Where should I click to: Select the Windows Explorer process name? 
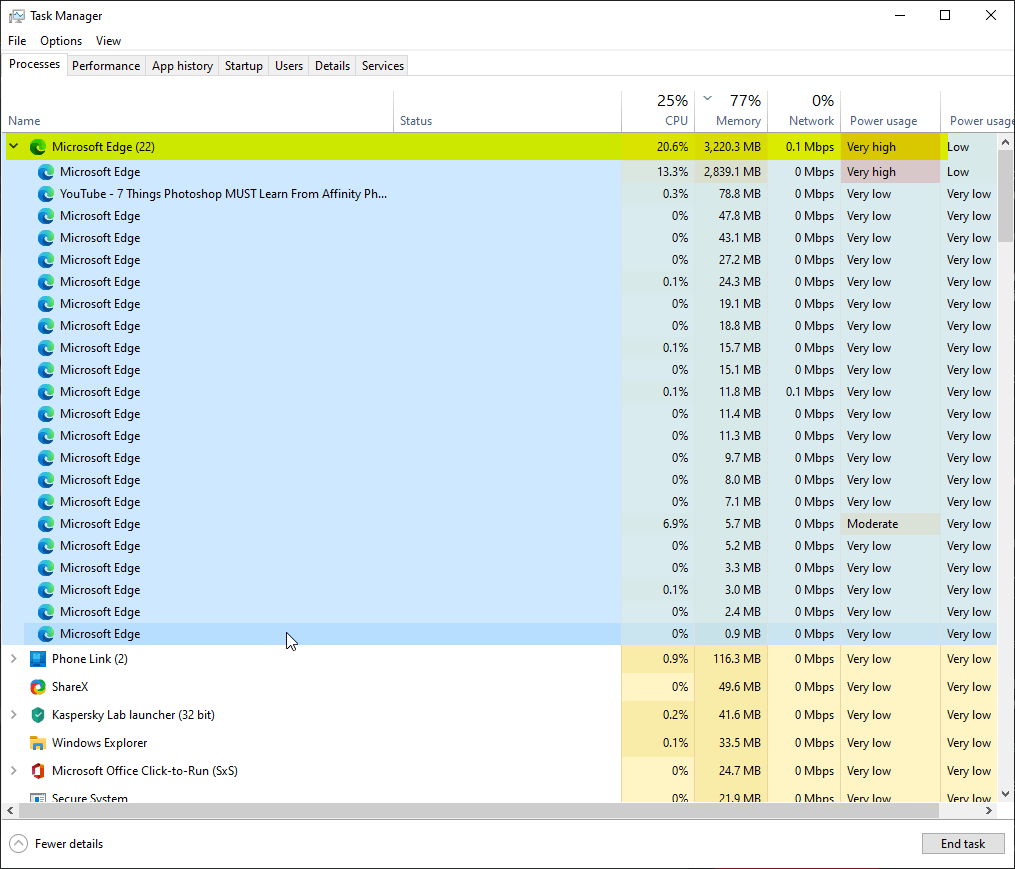click(x=100, y=743)
